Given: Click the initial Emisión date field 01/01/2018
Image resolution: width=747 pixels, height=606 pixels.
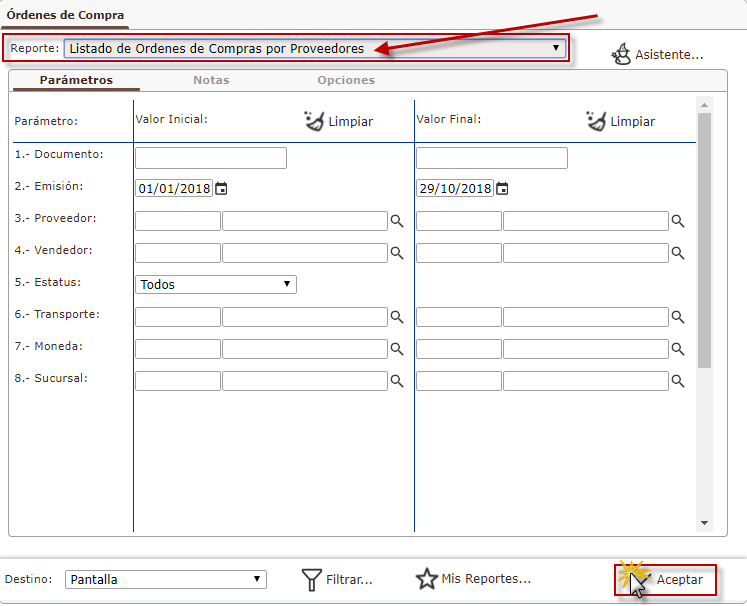Looking at the screenshot, I should [174, 188].
